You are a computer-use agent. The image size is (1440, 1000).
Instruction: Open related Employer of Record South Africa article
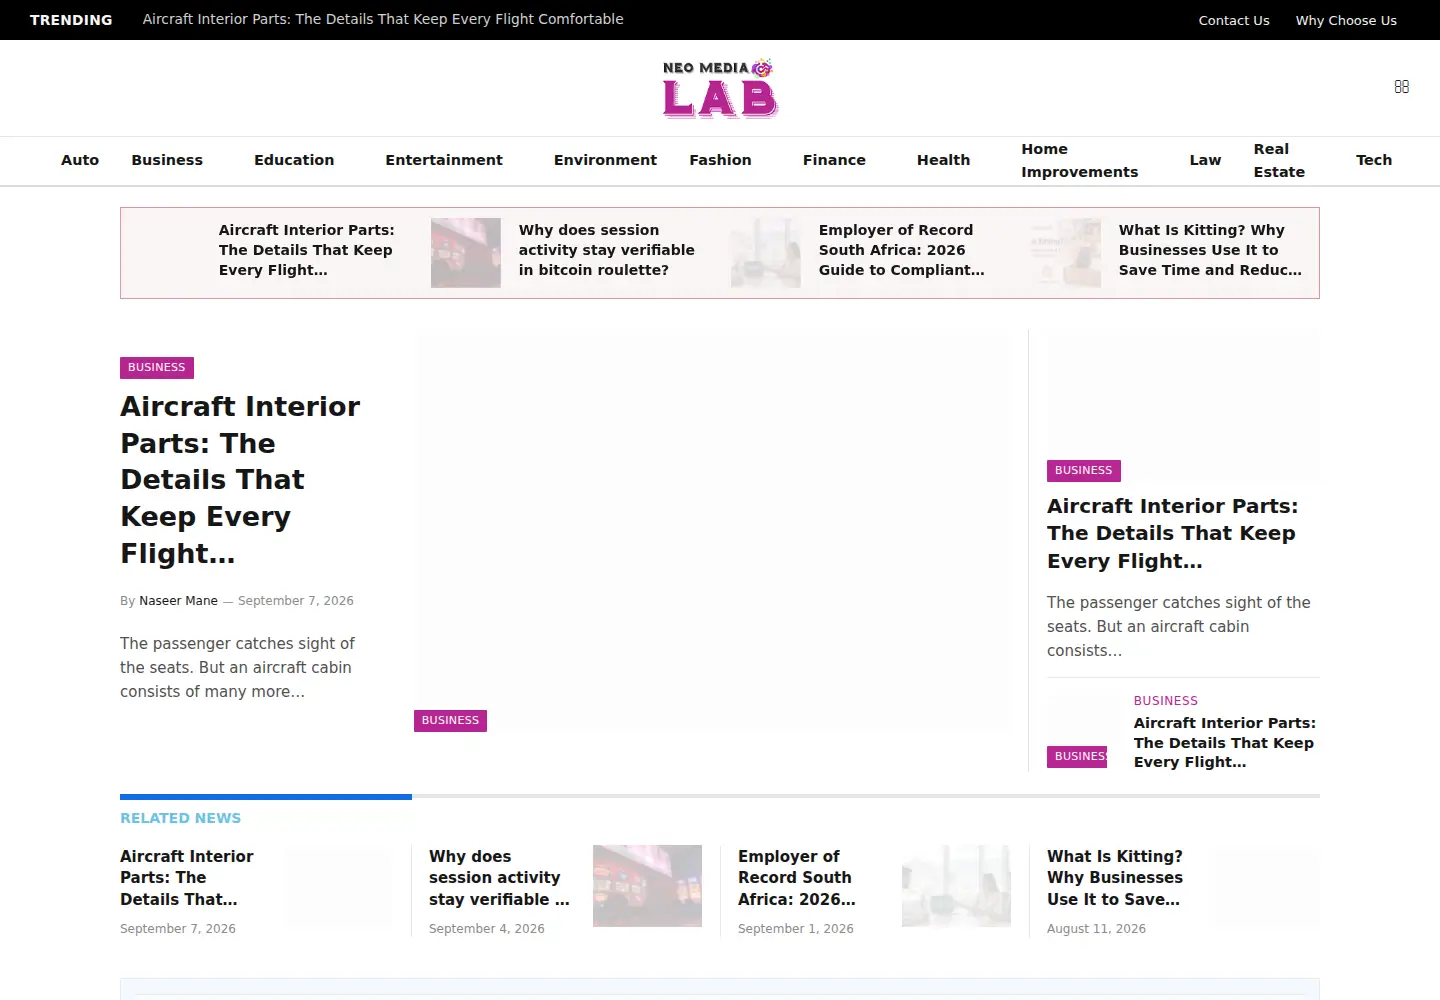pyautogui.click(x=797, y=878)
